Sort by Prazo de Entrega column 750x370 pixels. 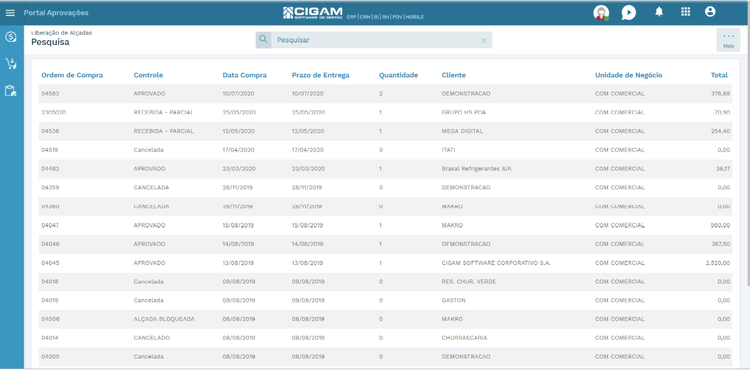(320, 75)
